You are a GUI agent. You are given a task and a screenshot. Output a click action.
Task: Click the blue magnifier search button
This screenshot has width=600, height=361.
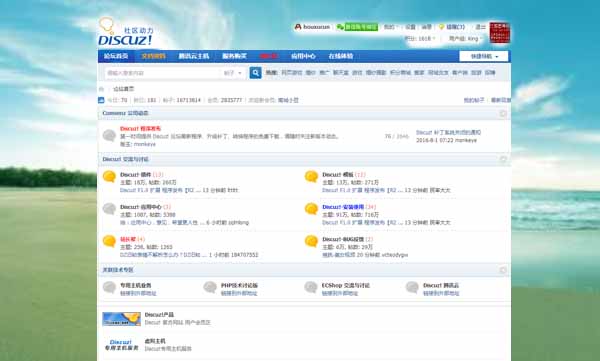point(256,73)
